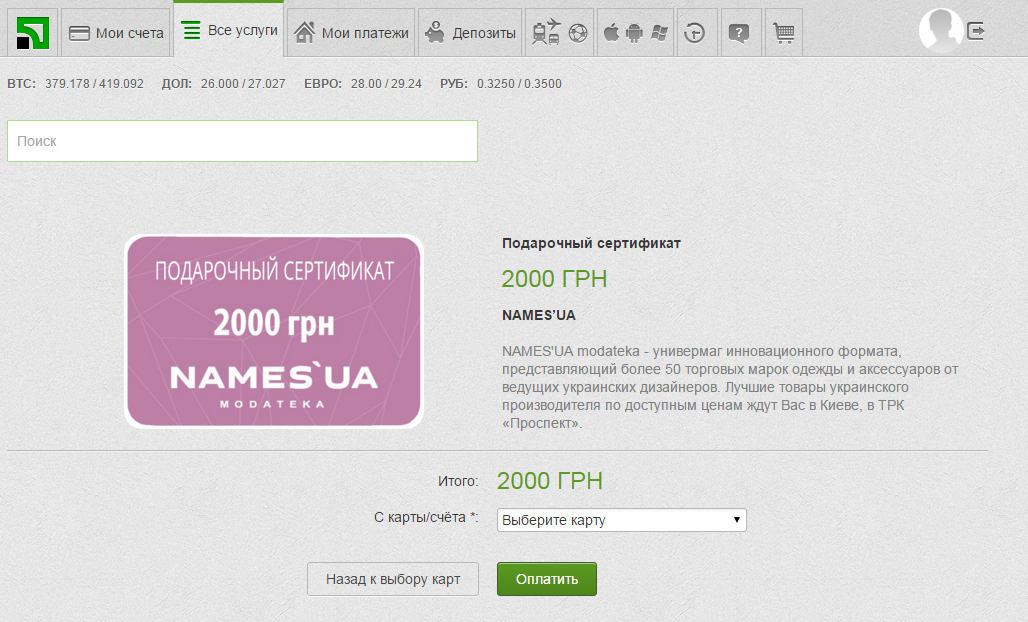1028x622 pixels.
Task: Switch to the Все услуги tab
Action: 229,31
